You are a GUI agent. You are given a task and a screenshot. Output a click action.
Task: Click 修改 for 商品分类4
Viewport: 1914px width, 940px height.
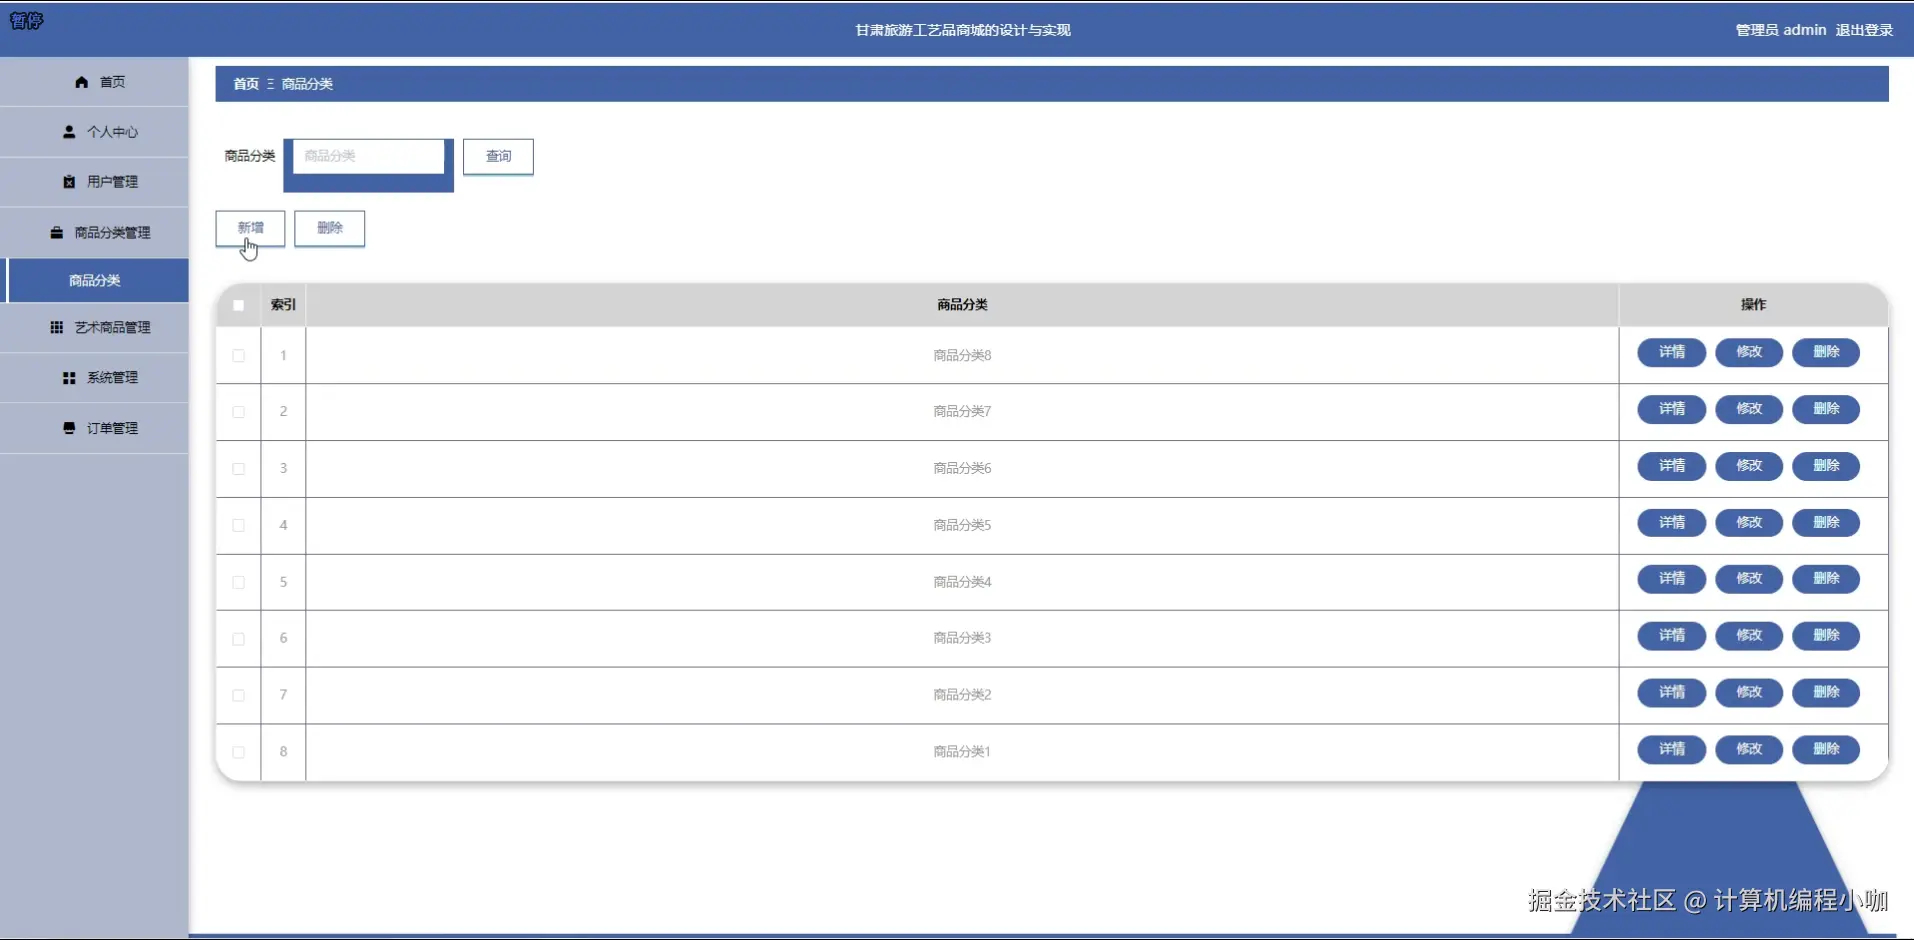1749,579
